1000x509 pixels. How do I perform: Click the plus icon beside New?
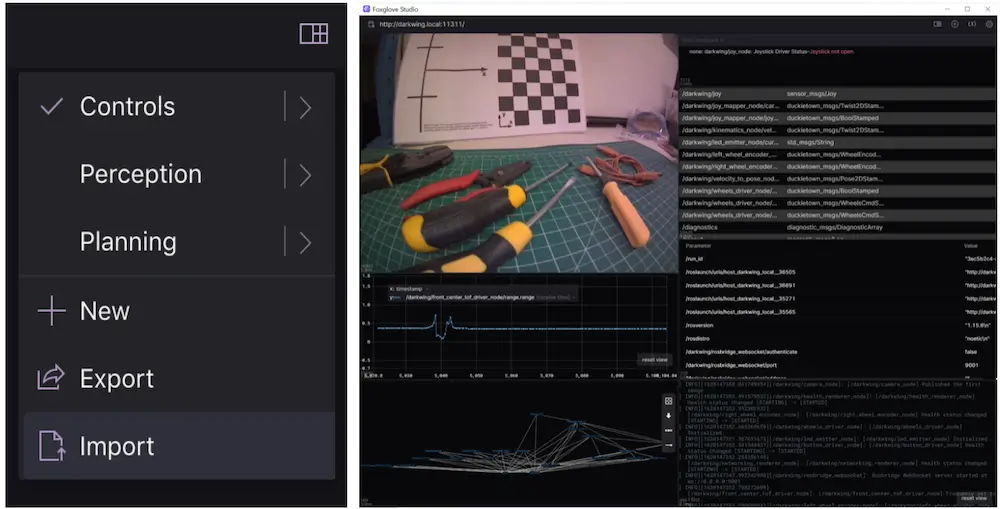click(x=52, y=311)
